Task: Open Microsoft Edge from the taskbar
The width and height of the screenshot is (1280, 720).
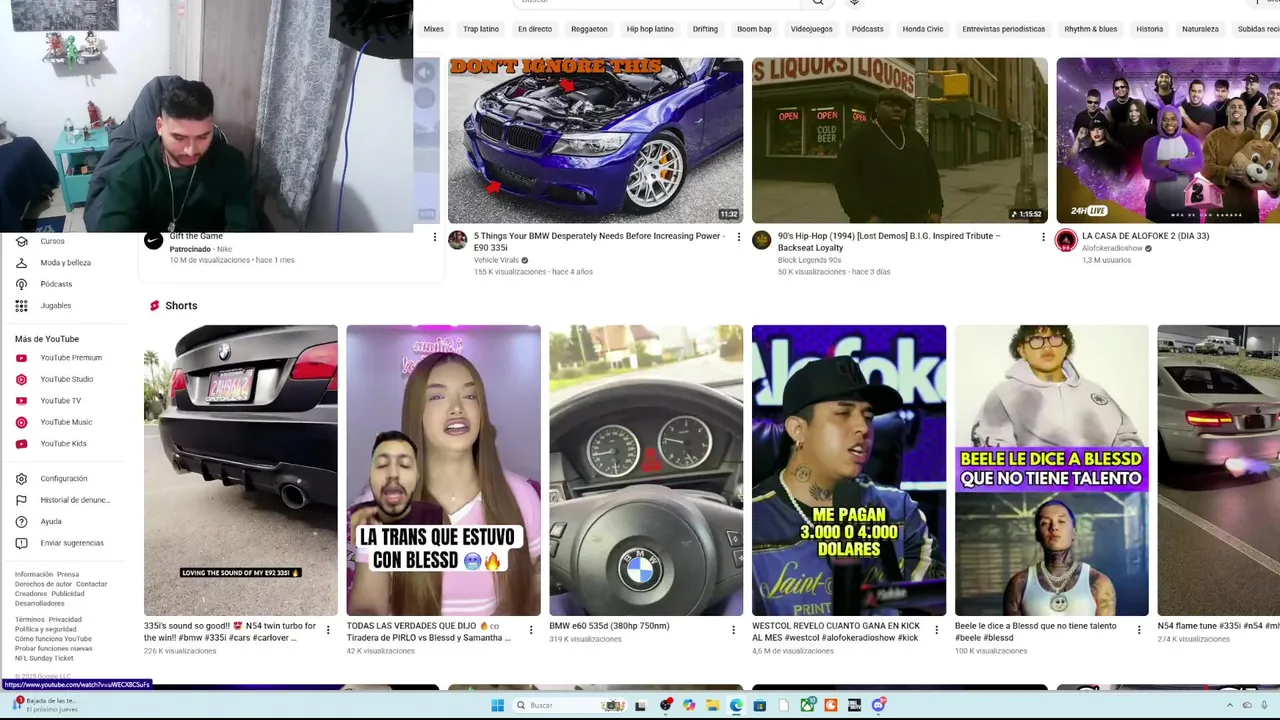Action: tap(736, 705)
